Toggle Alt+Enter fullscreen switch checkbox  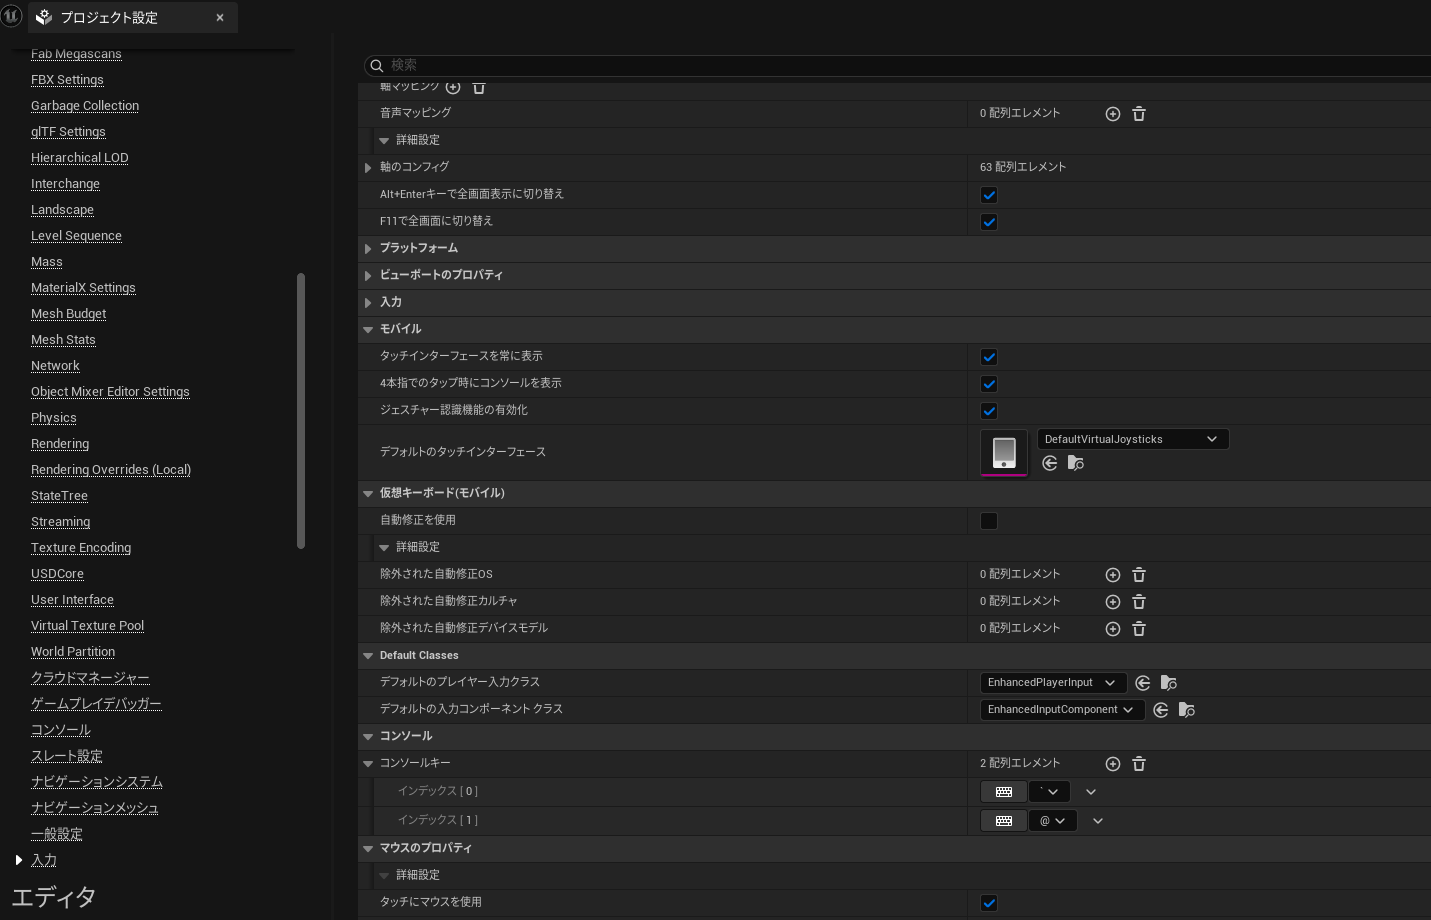(989, 195)
